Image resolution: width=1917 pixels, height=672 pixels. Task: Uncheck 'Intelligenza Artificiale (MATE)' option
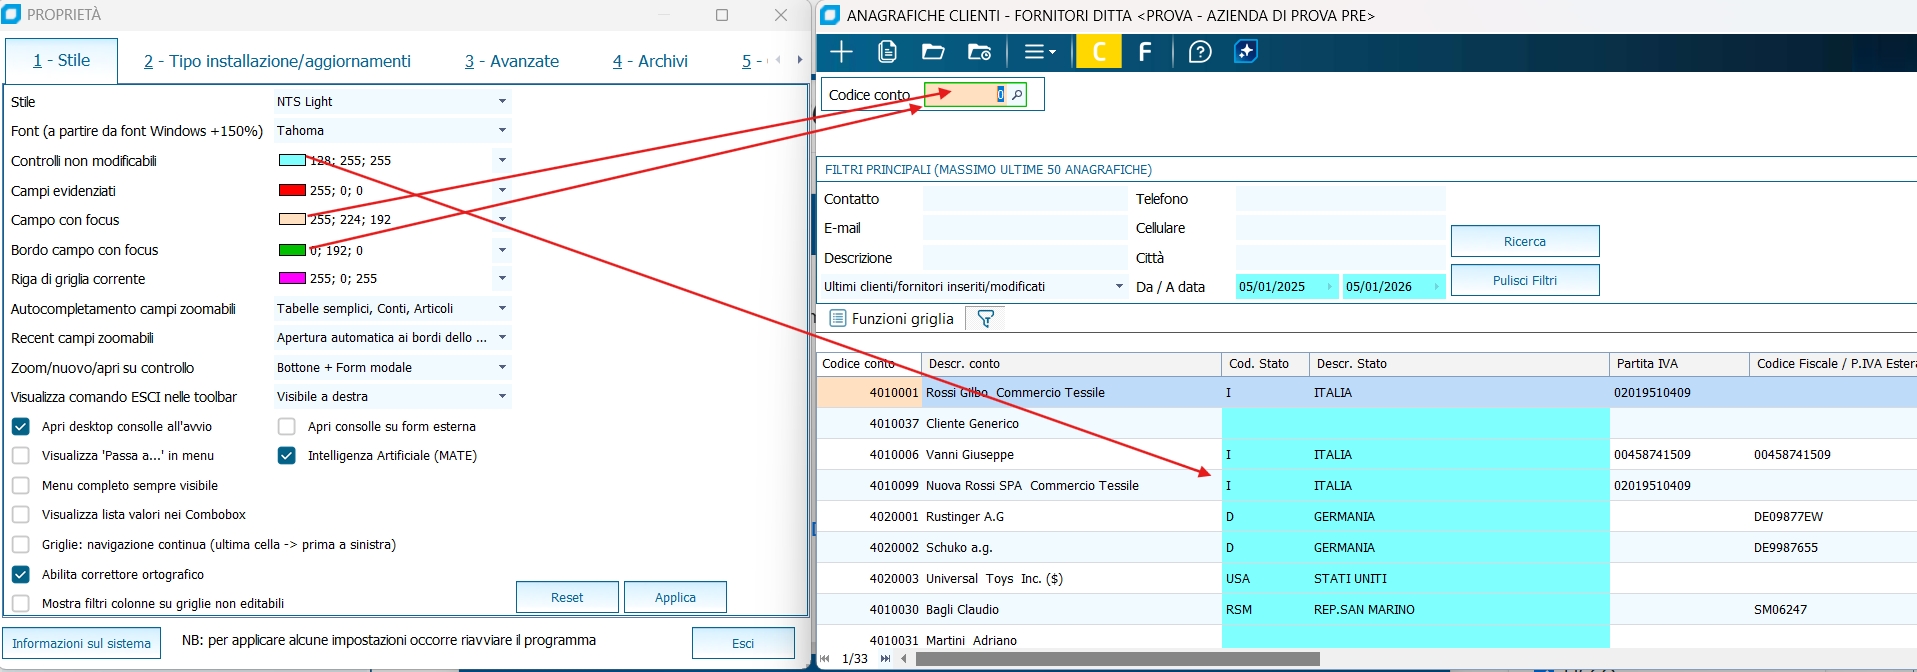click(287, 456)
